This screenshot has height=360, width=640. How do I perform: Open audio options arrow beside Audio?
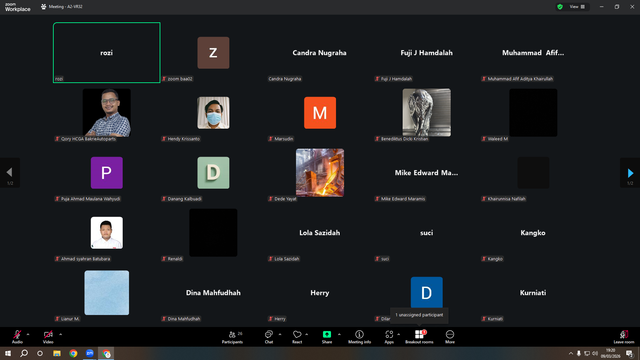(28, 334)
